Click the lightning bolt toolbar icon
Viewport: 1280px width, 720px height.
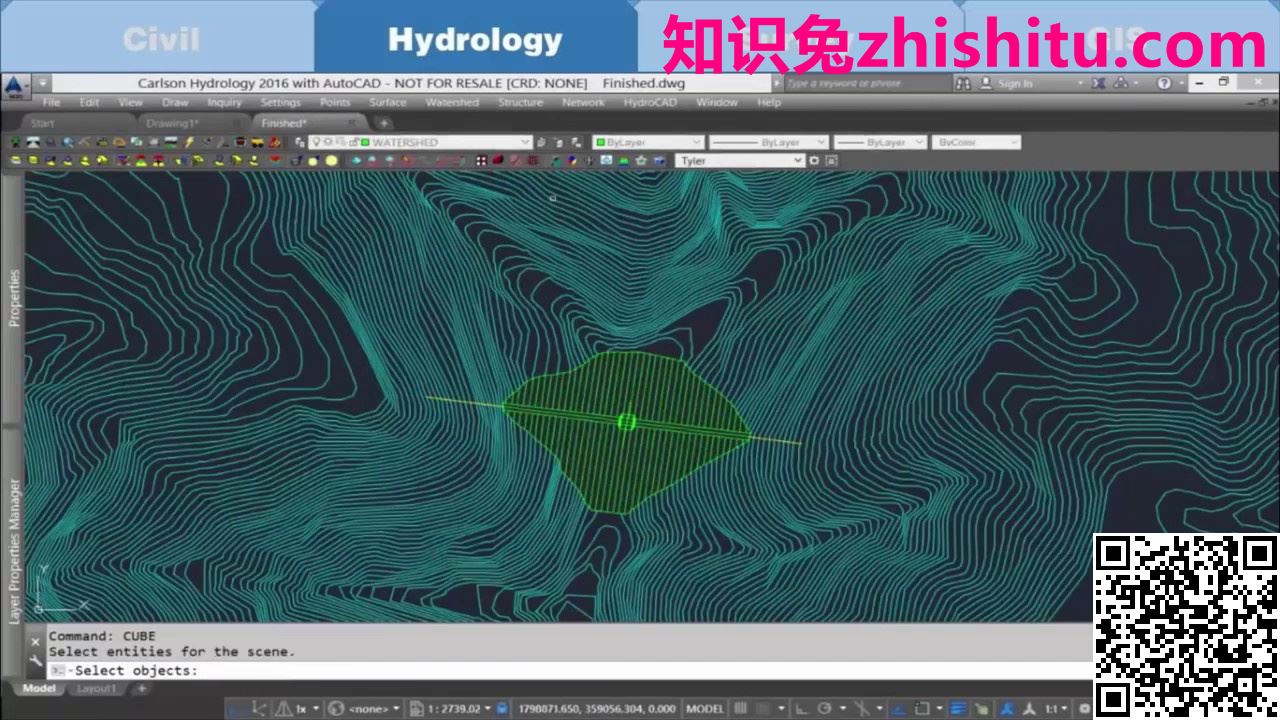click(x=189, y=142)
